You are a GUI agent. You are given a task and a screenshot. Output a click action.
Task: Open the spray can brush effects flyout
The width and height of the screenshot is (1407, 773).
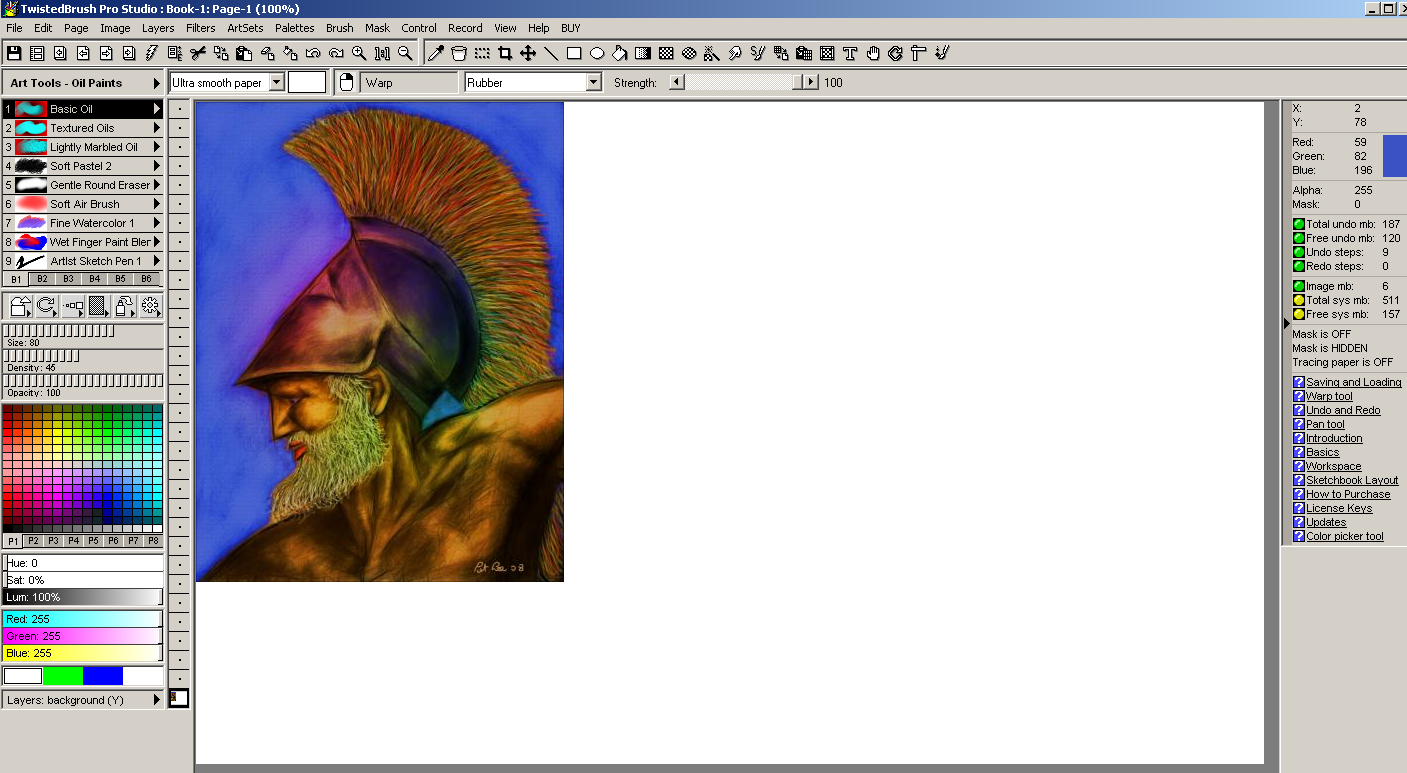point(125,306)
